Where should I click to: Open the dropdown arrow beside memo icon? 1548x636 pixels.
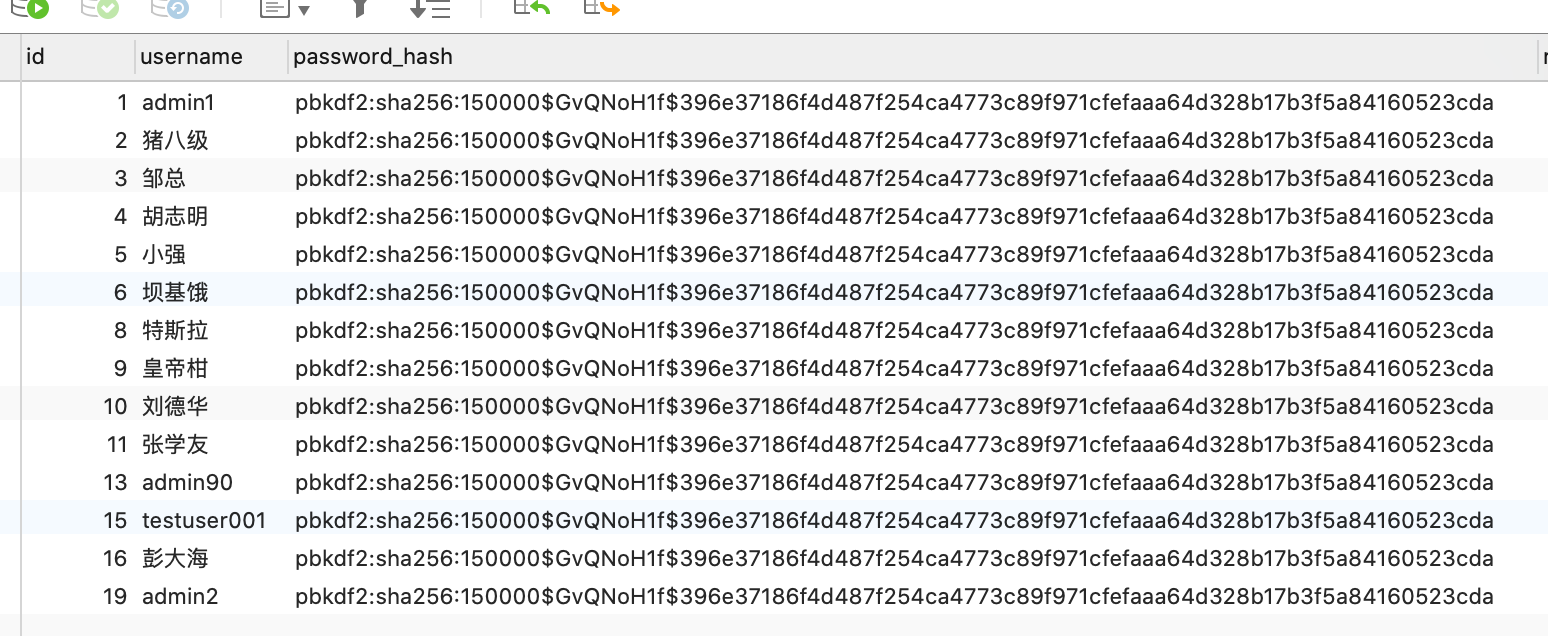click(304, 11)
